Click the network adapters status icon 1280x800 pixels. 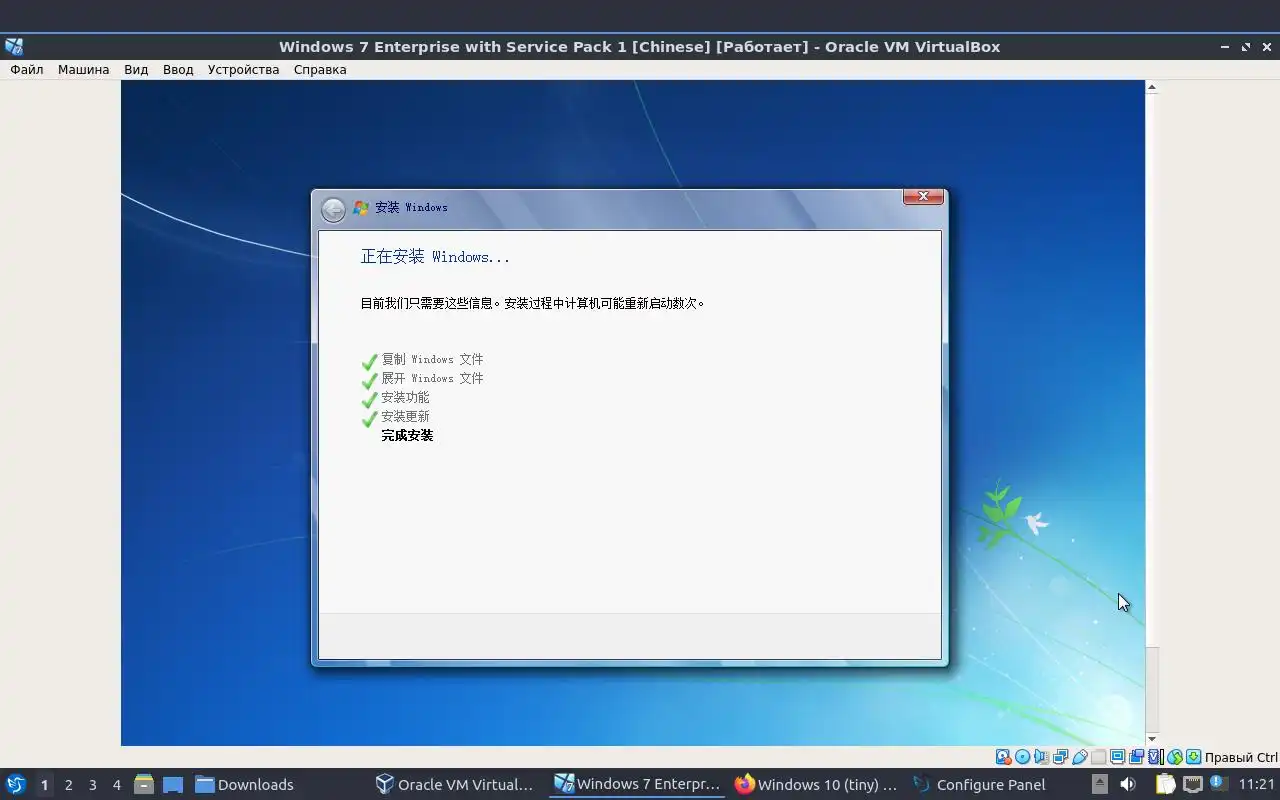pos(1060,757)
